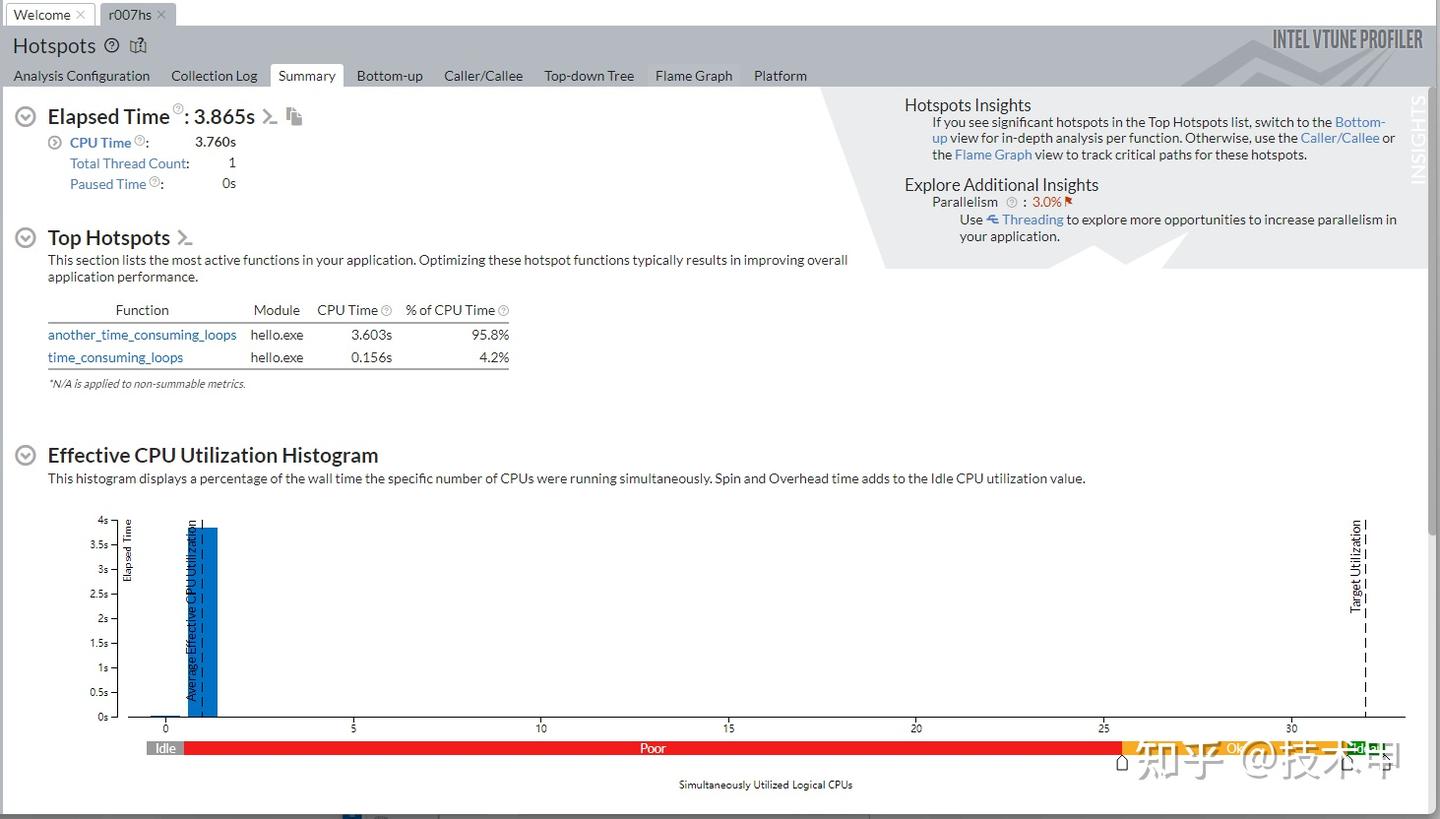
Task: Click the help icon on % of CPU Time header
Action: [505, 310]
